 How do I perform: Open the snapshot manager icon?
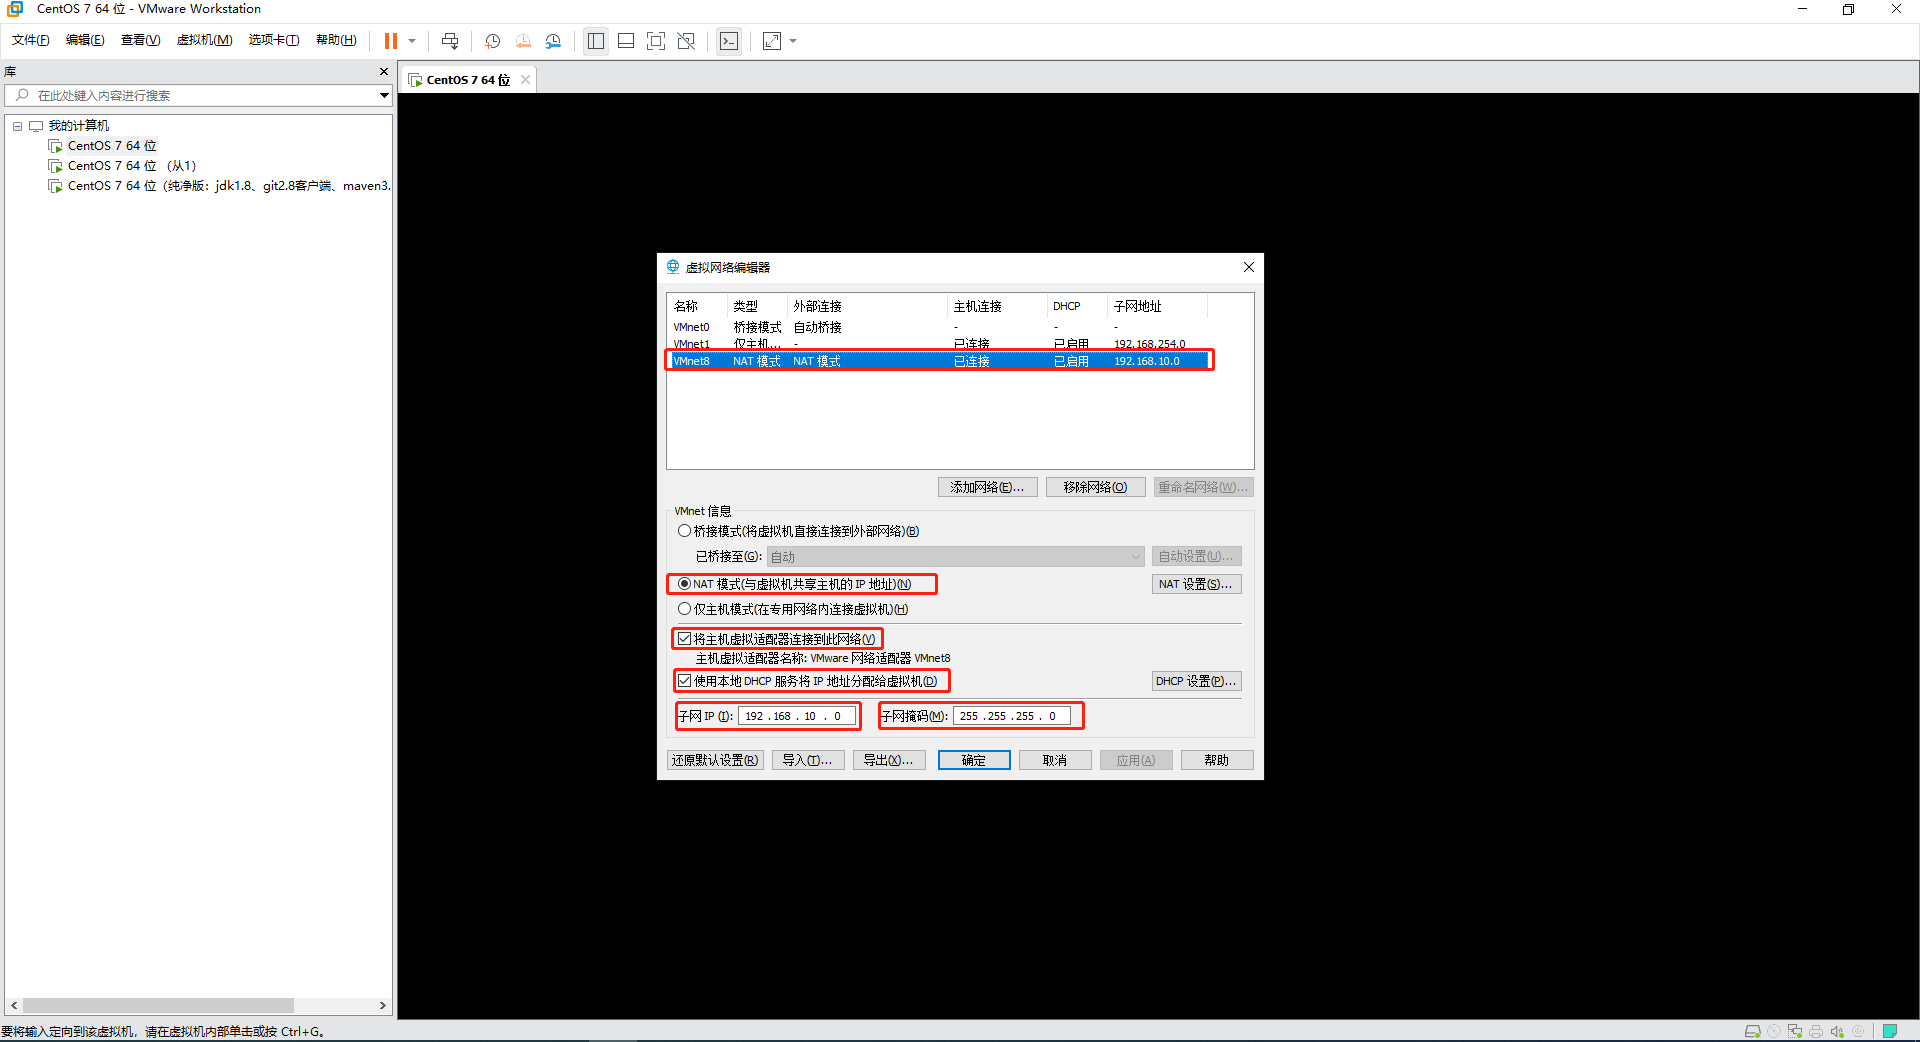[553, 41]
